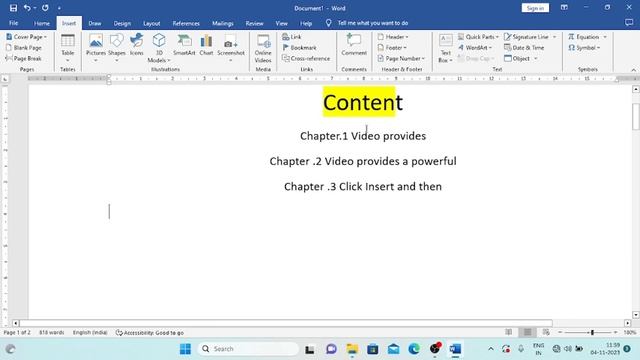This screenshot has width=640, height=360.
Task: Open the Pictures insert option
Action: pos(96,48)
